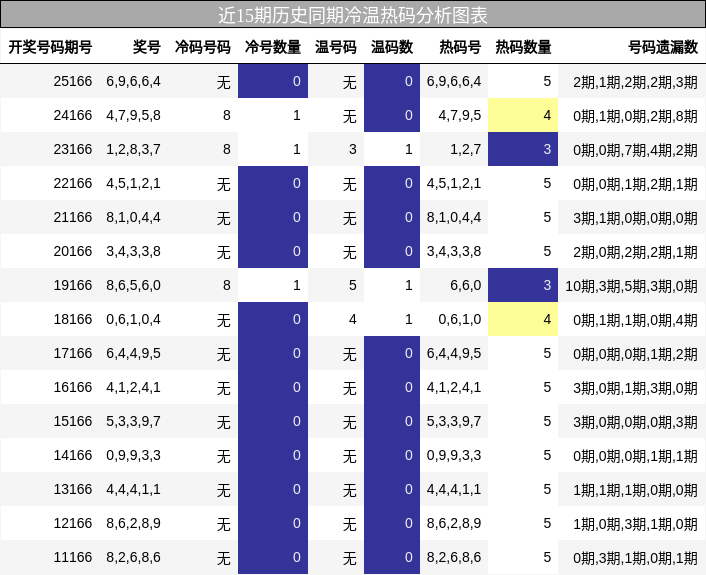This screenshot has height=575, width=706.
Task: Click period number 17166
Action: 72,353
